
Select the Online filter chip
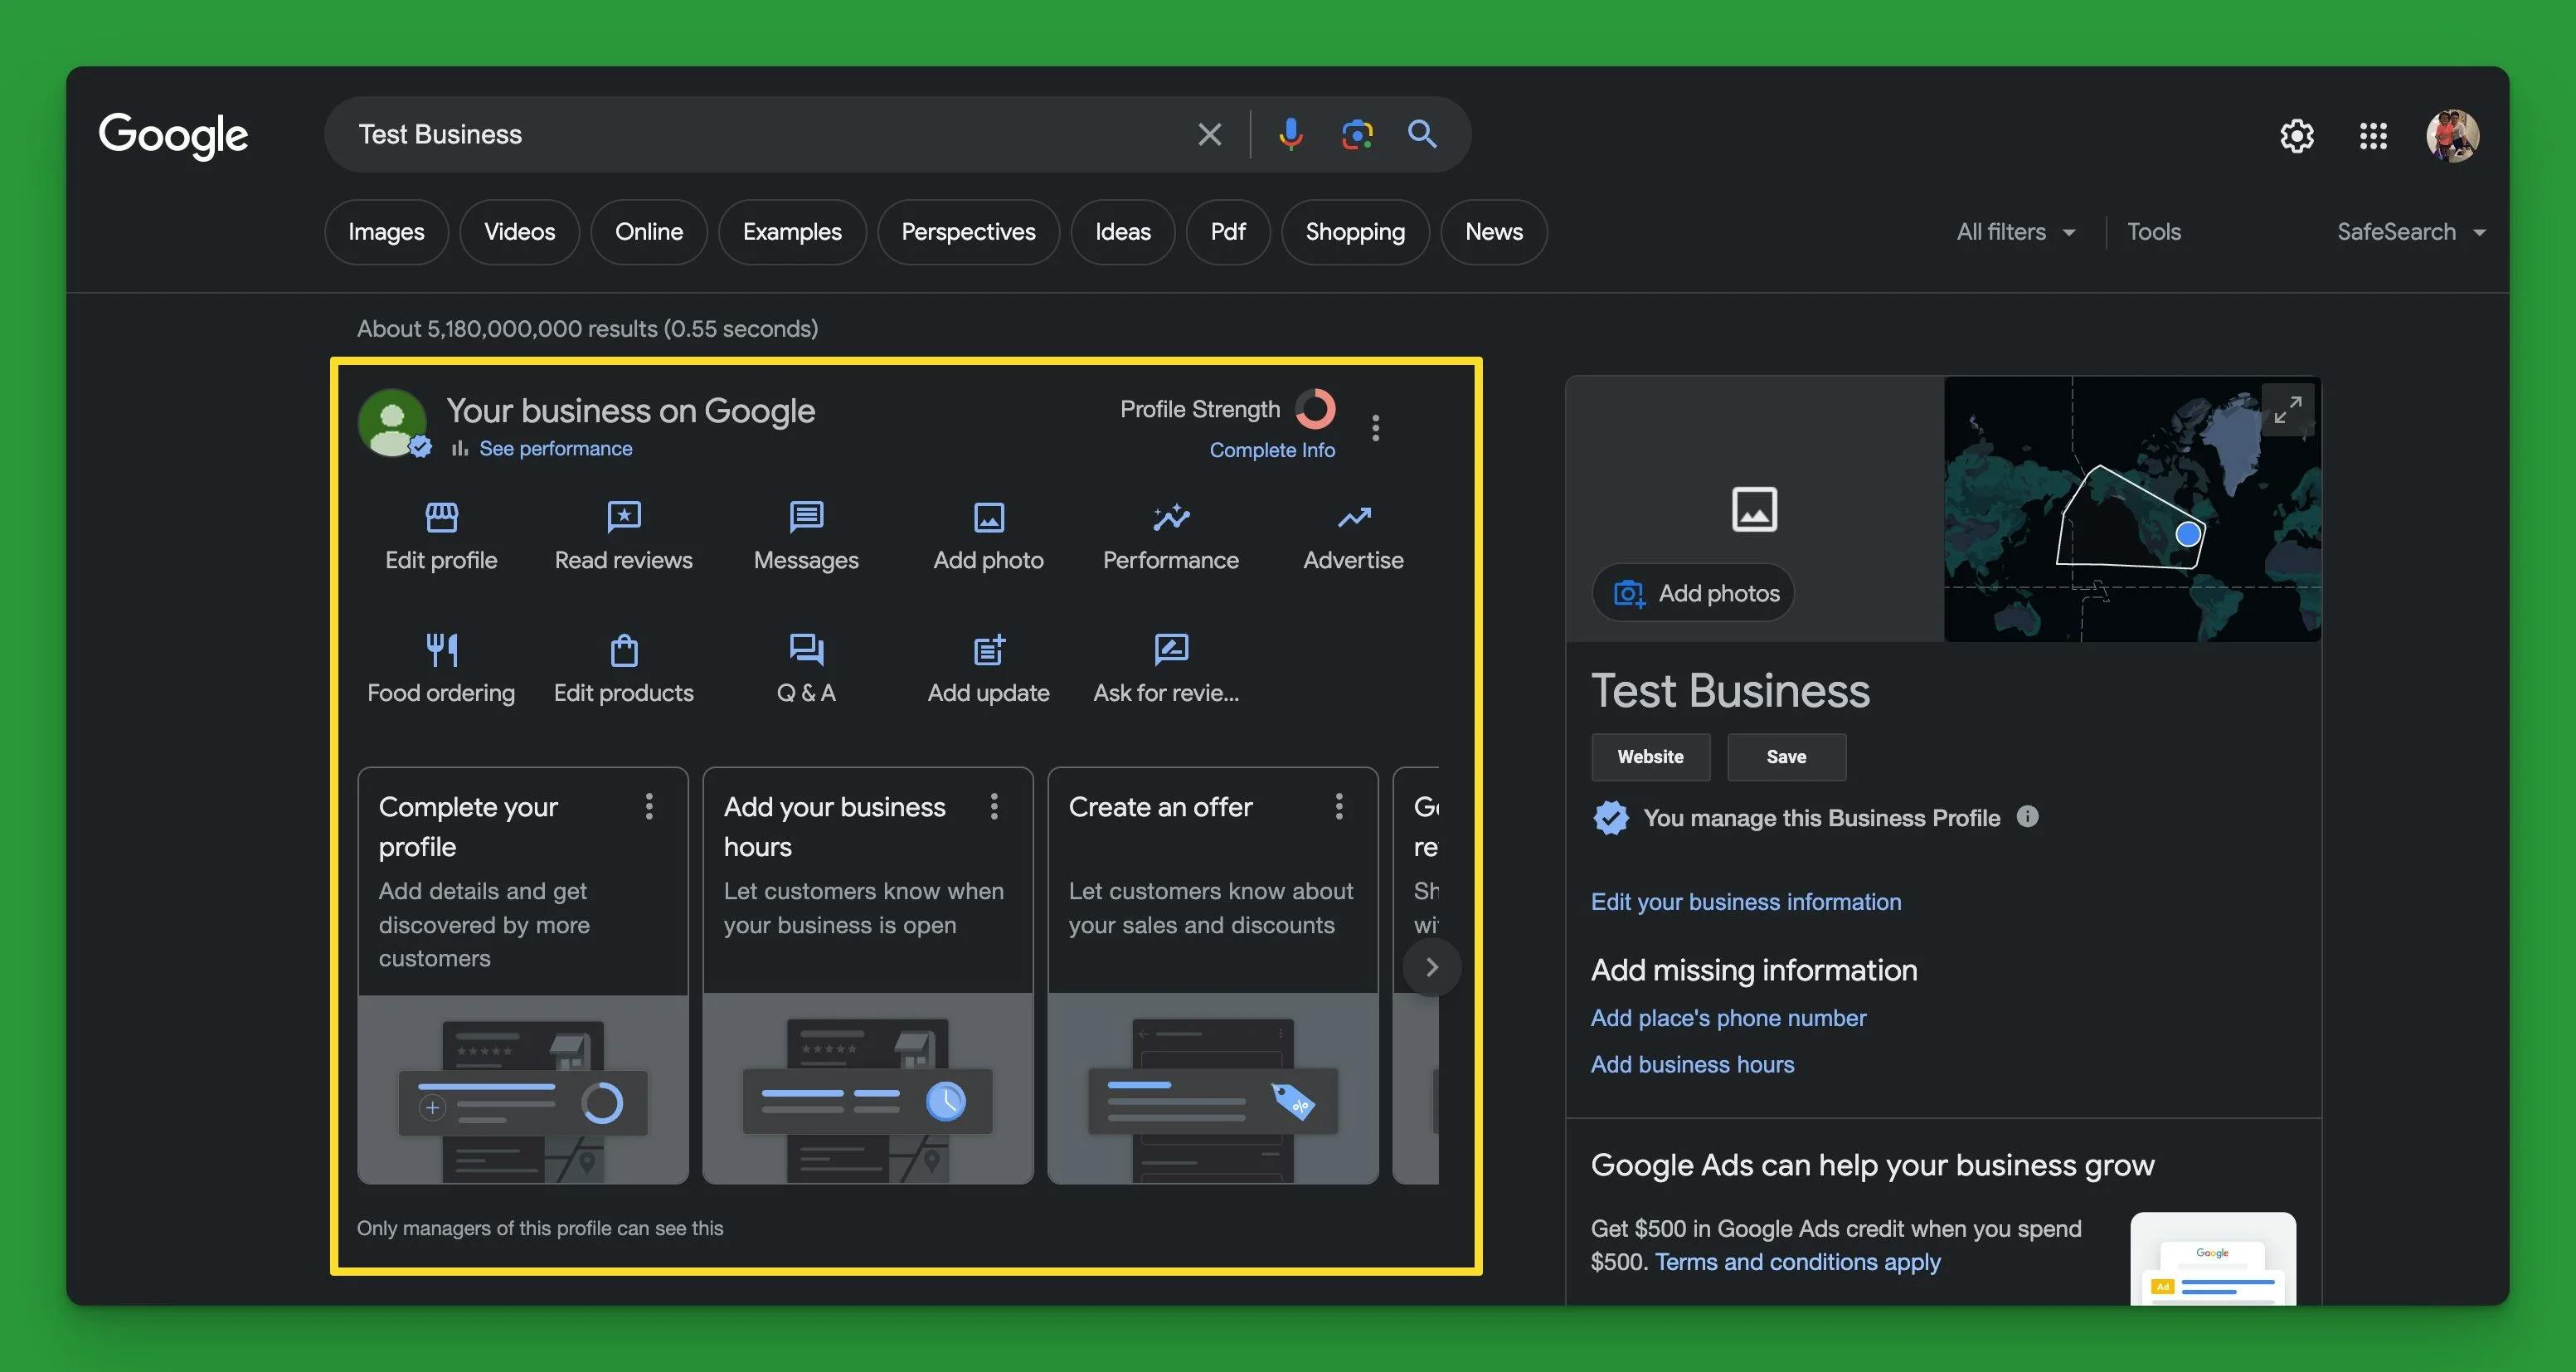point(649,232)
